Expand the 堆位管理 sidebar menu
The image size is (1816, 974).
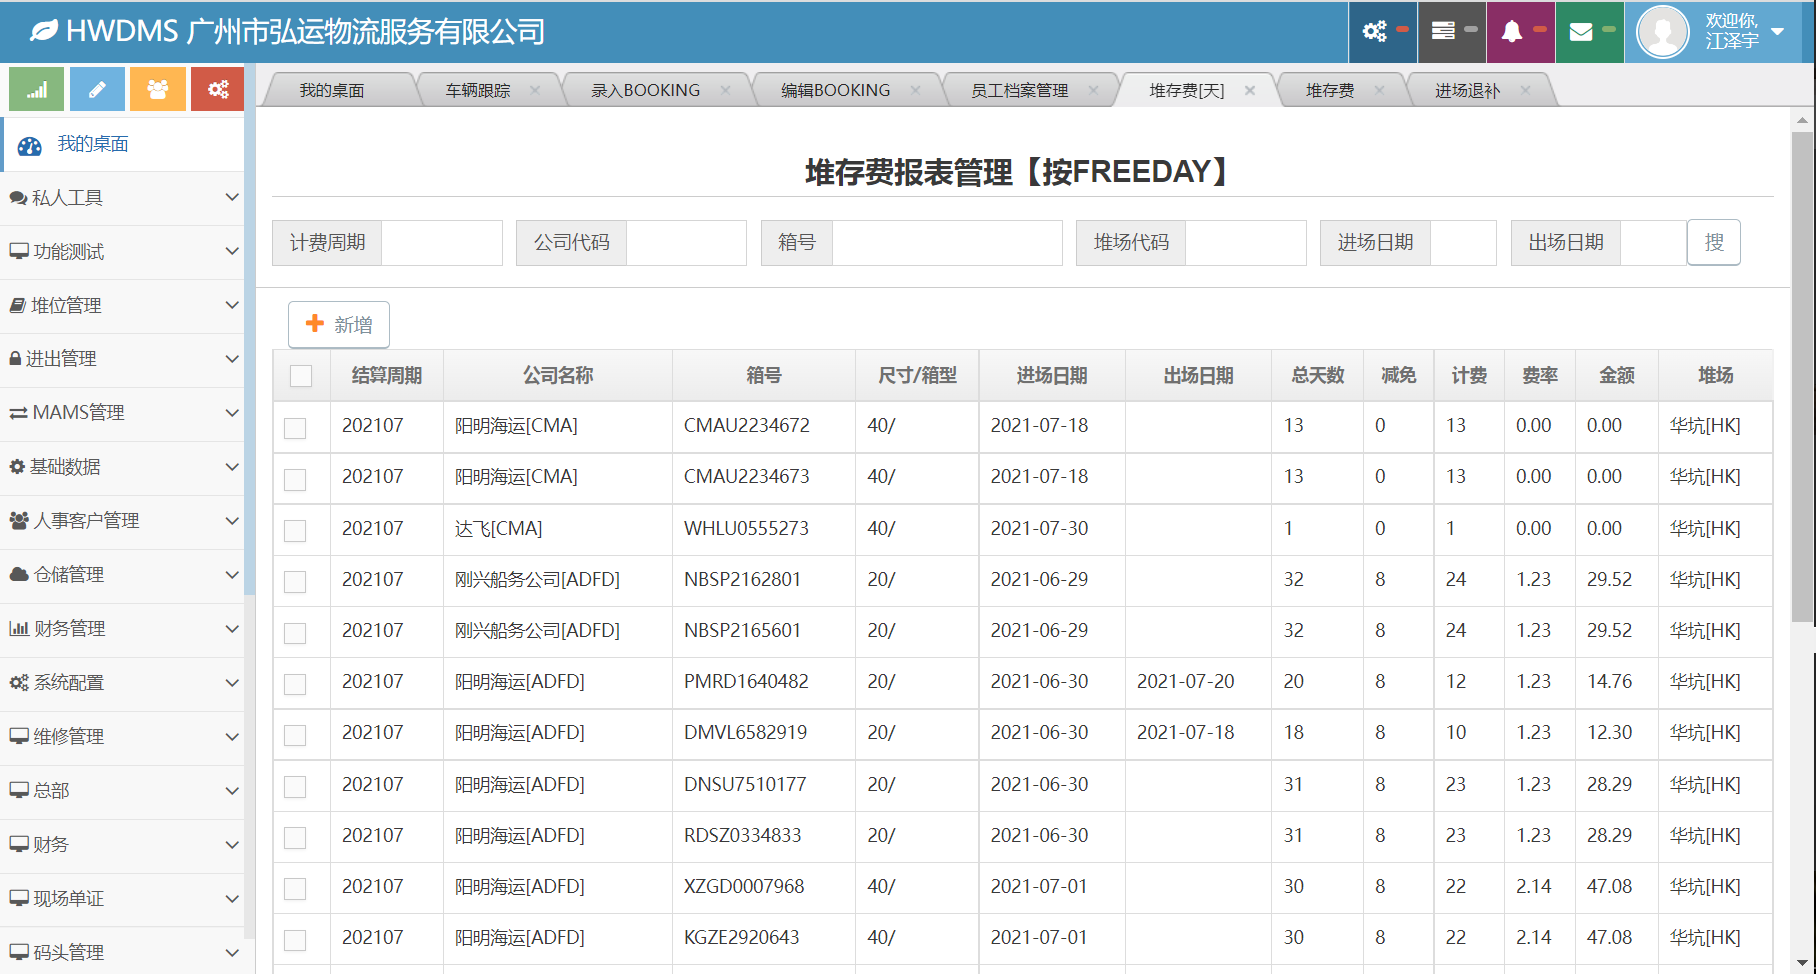tap(122, 306)
